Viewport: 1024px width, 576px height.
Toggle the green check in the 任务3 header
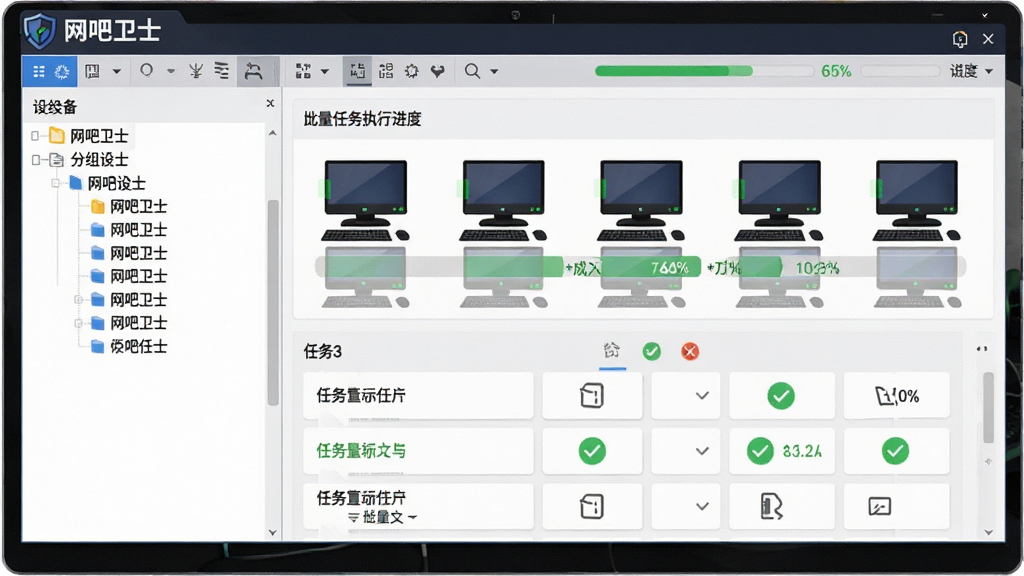pyautogui.click(x=651, y=351)
